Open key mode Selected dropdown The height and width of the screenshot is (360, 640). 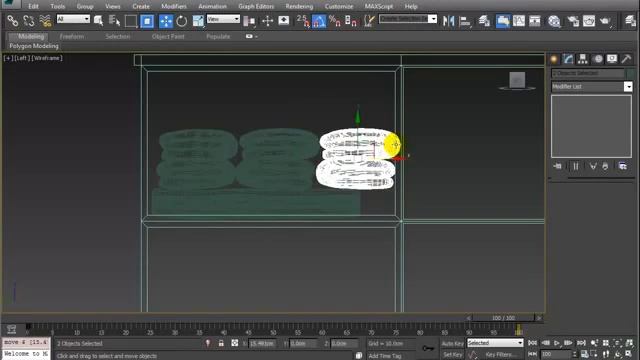coord(495,343)
